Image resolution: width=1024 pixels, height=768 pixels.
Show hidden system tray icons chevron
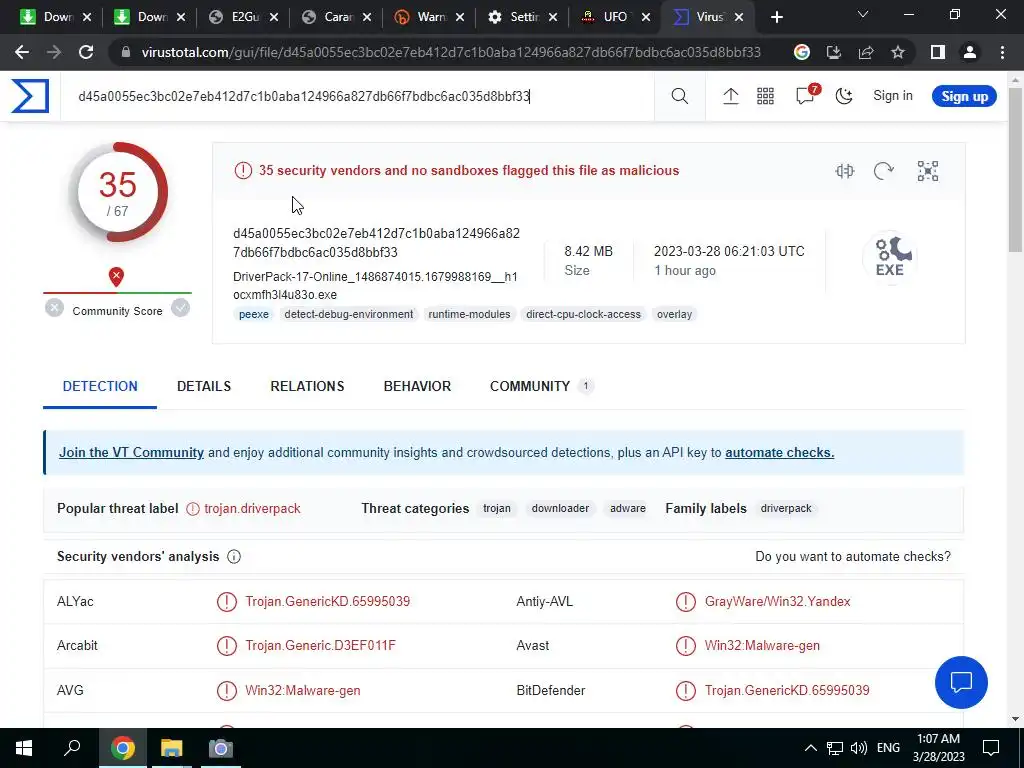coord(810,748)
